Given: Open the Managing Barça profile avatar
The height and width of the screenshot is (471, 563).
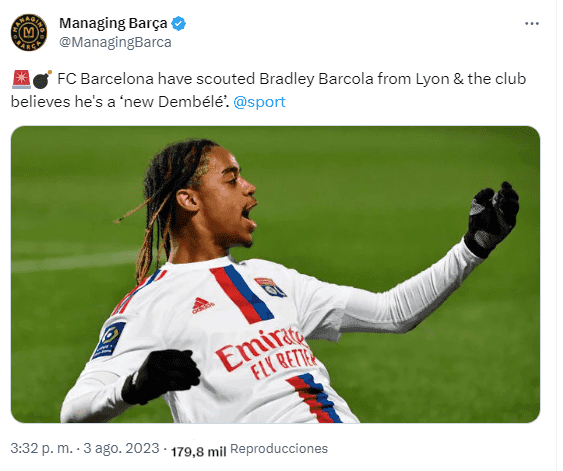Looking at the screenshot, I should click(x=29, y=32).
